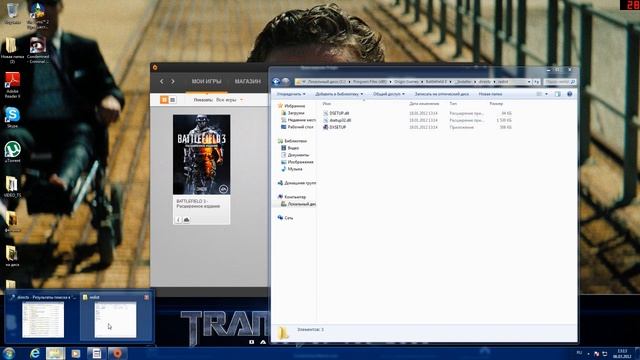Go forward in Origin with the right arrow
Viewport: 640px width, 360px height.
173,82
